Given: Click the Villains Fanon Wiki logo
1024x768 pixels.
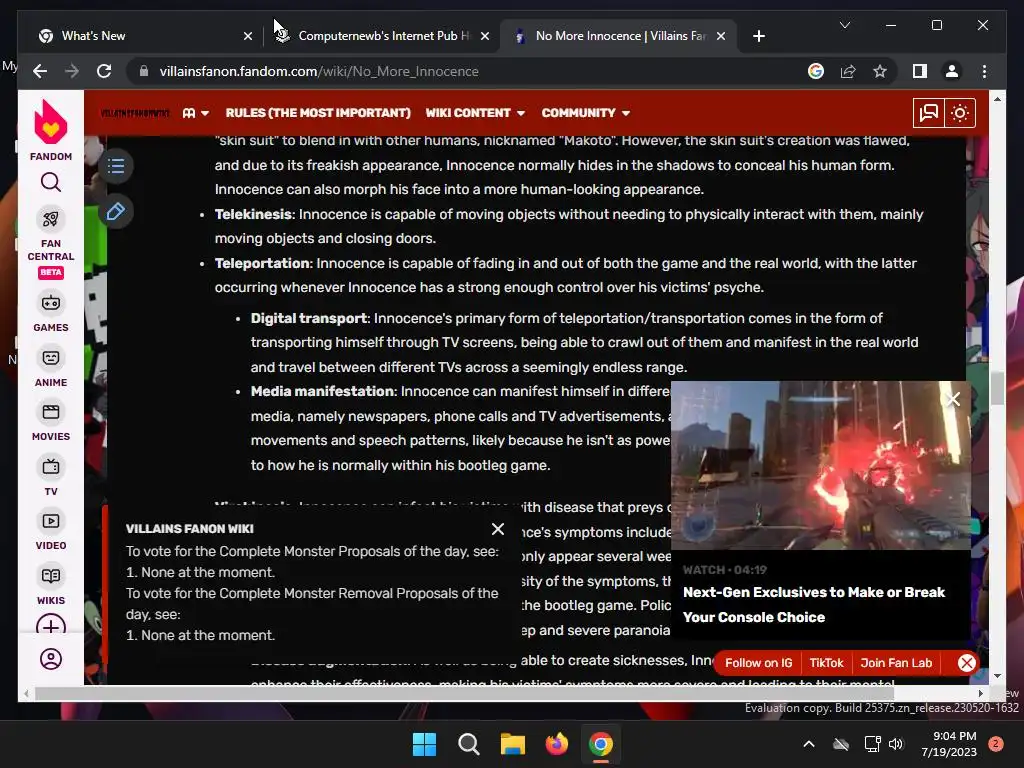Looking at the screenshot, I should tap(135, 113).
